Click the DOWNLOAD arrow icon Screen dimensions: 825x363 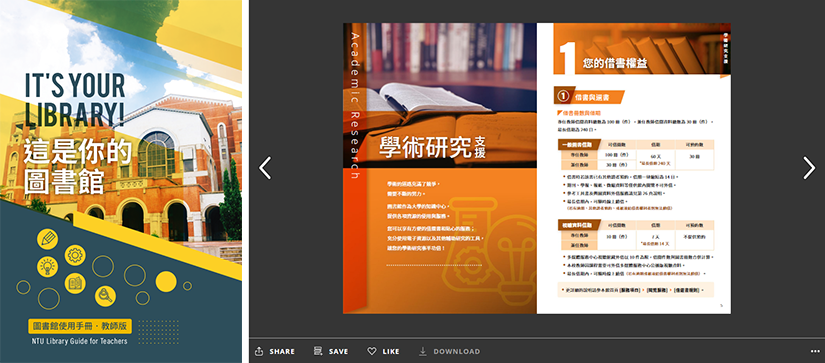[x=423, y=351]
